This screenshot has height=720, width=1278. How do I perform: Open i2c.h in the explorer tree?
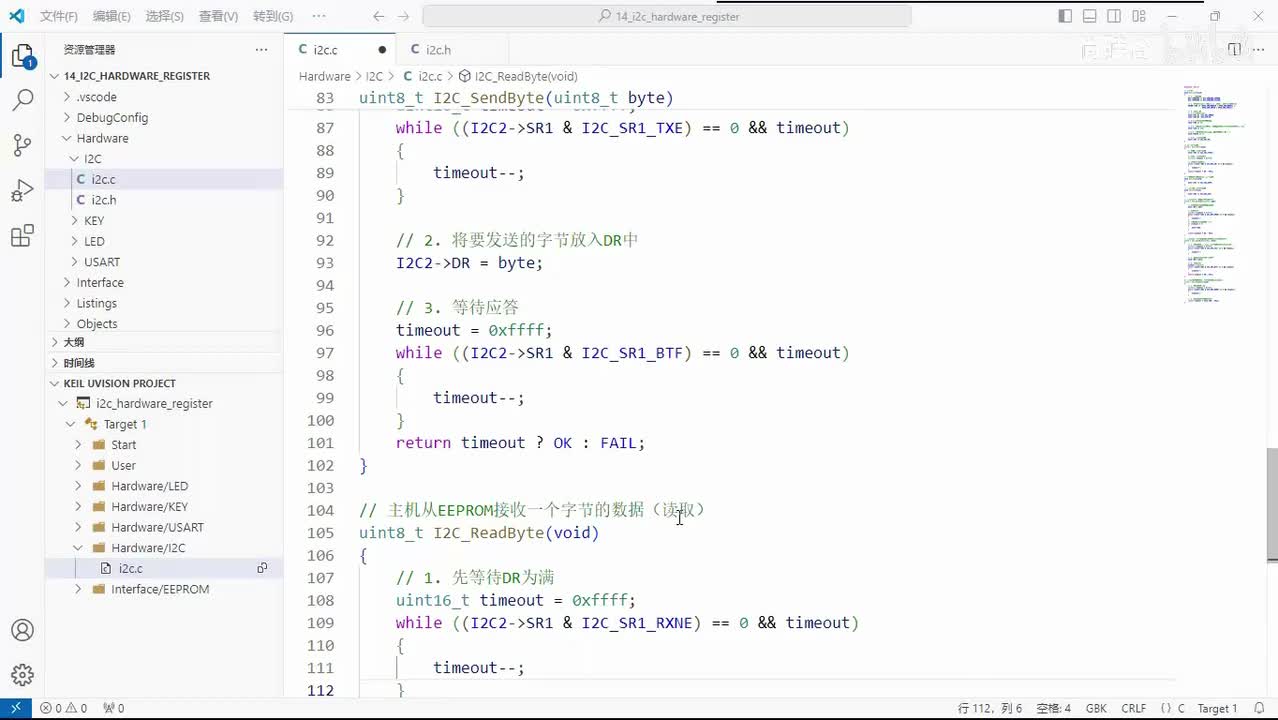coord(104,200)
